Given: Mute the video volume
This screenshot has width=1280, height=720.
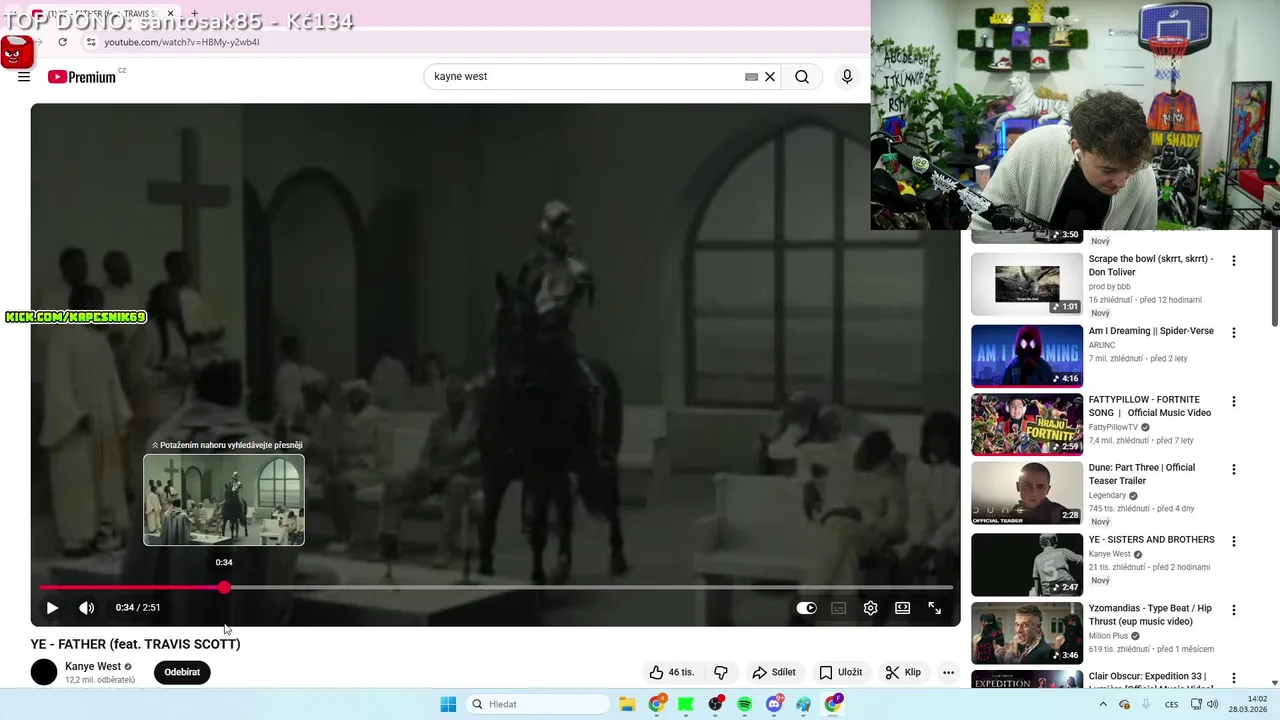Looking at the screenshot, I should 87,608.
